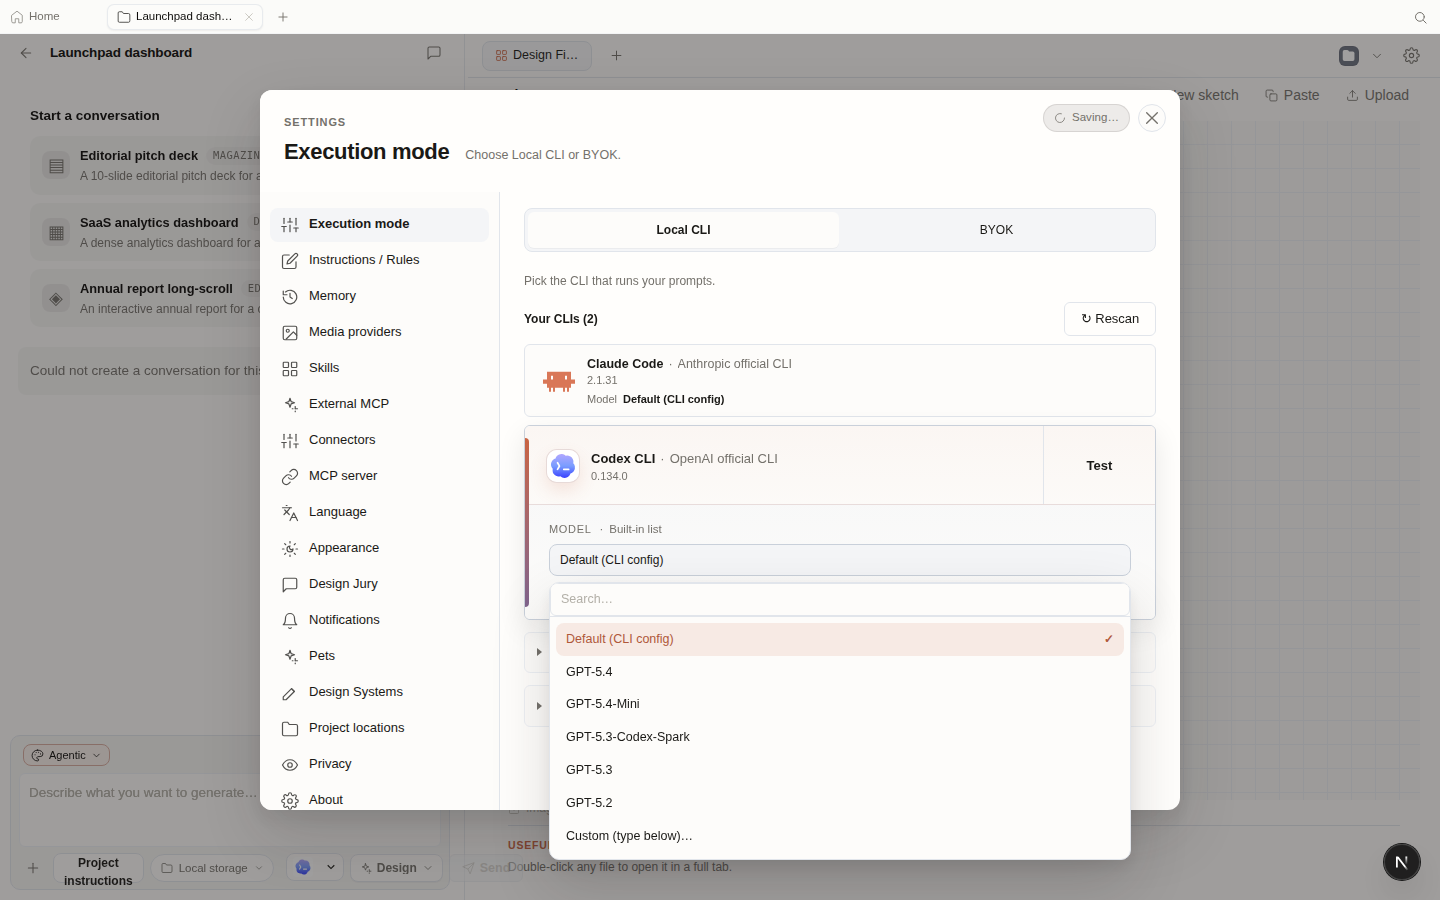This screenshot has height=900, width=1440.
Task: Open External MCP section
Action: [379, 404]
